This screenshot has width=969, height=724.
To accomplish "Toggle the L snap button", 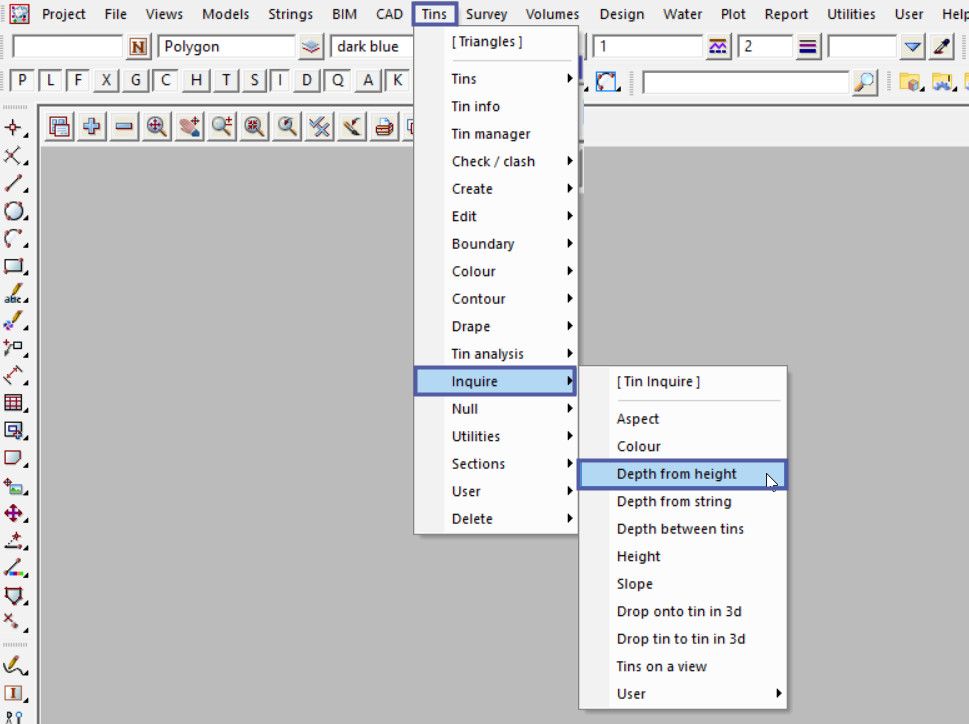I will (50, 81).
